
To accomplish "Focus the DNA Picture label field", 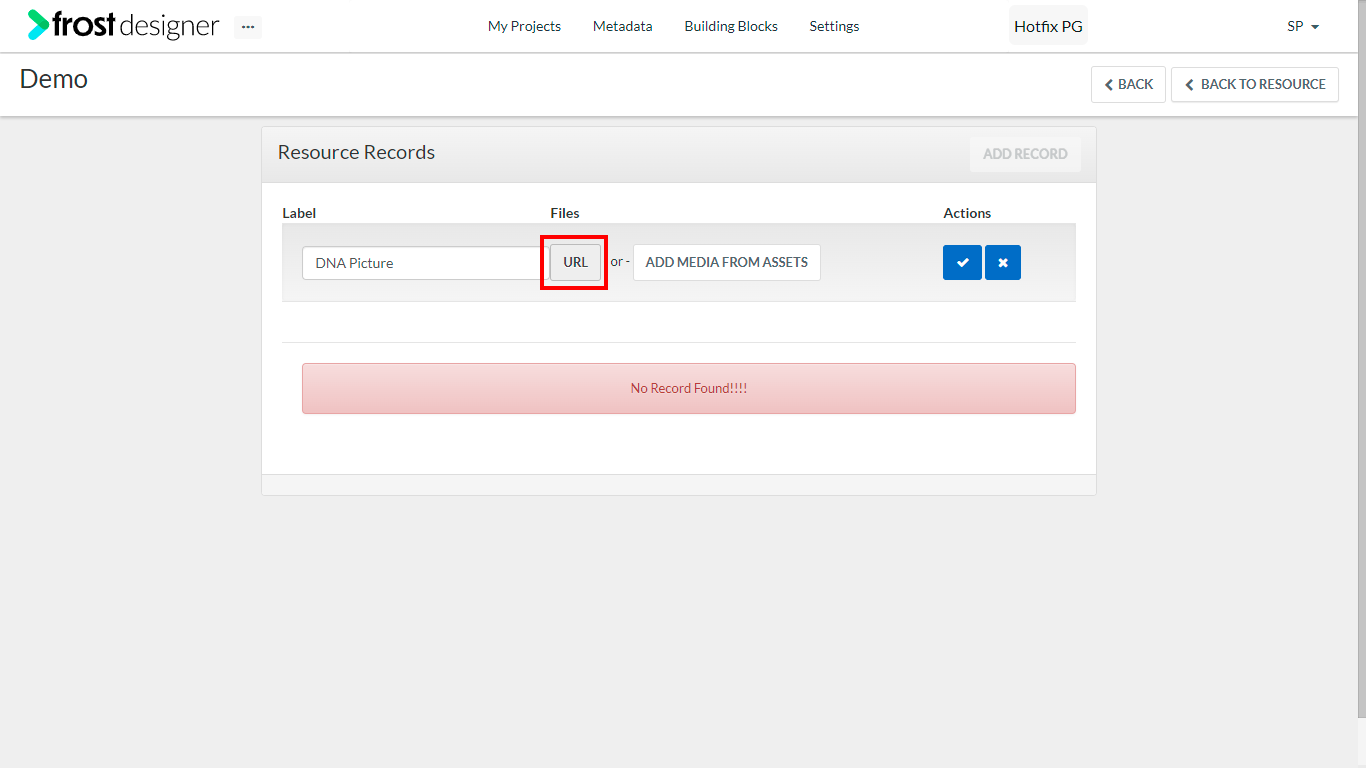I will click(424, 263).
